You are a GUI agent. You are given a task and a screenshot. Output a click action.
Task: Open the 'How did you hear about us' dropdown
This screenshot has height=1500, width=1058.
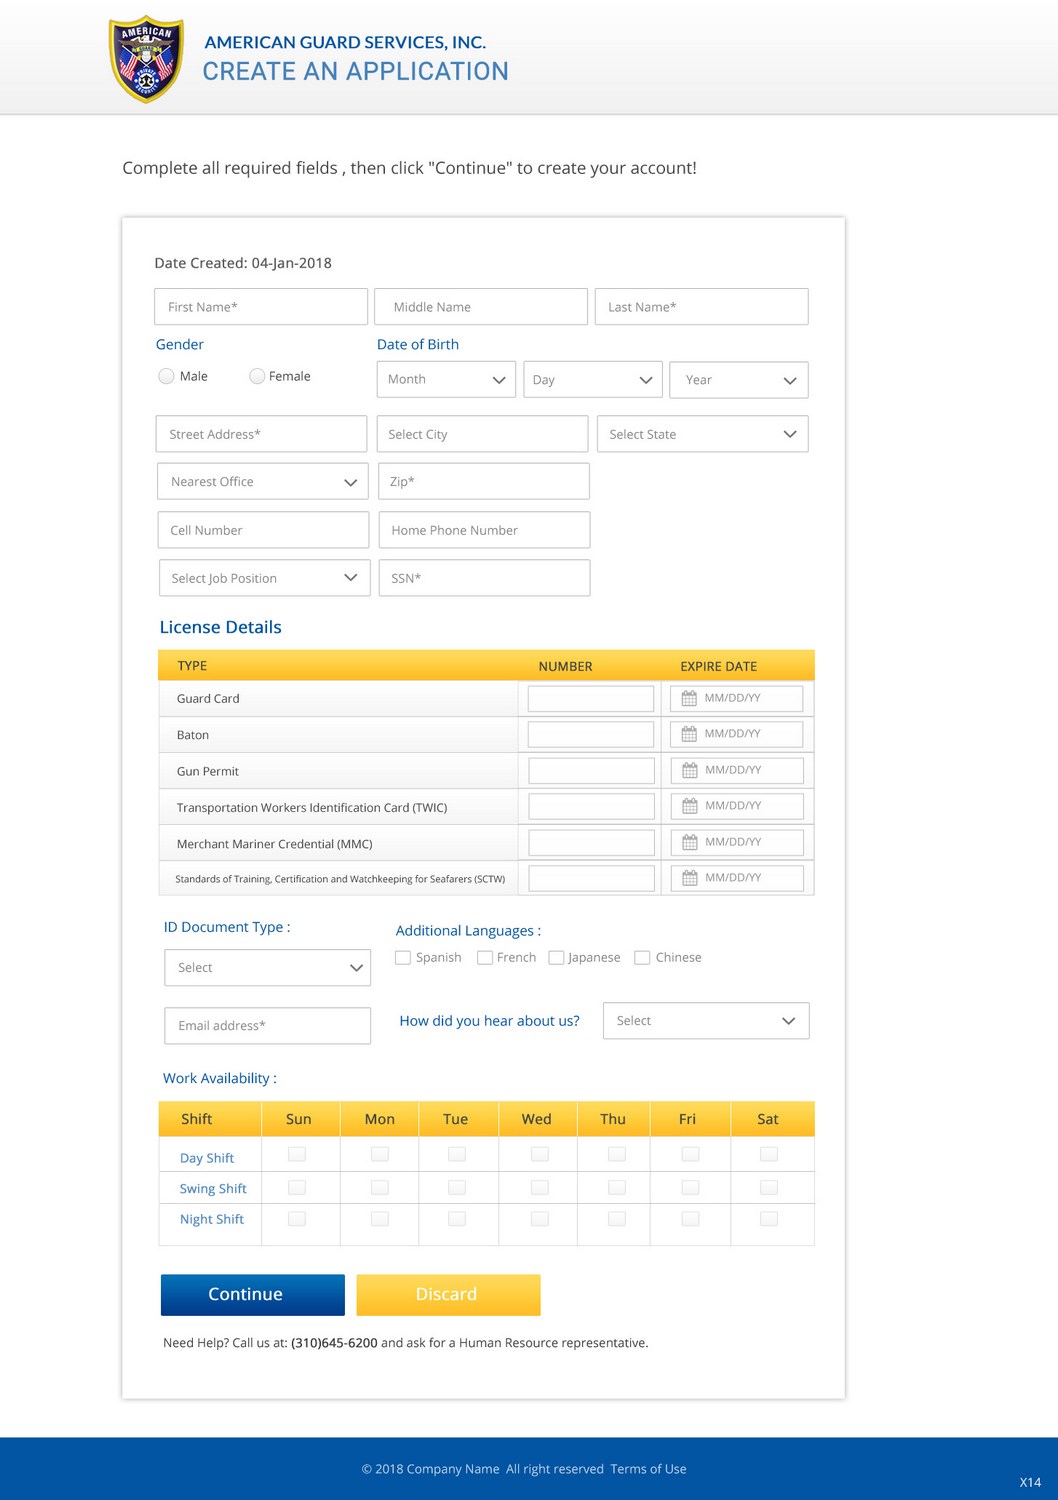[705, 1021]
